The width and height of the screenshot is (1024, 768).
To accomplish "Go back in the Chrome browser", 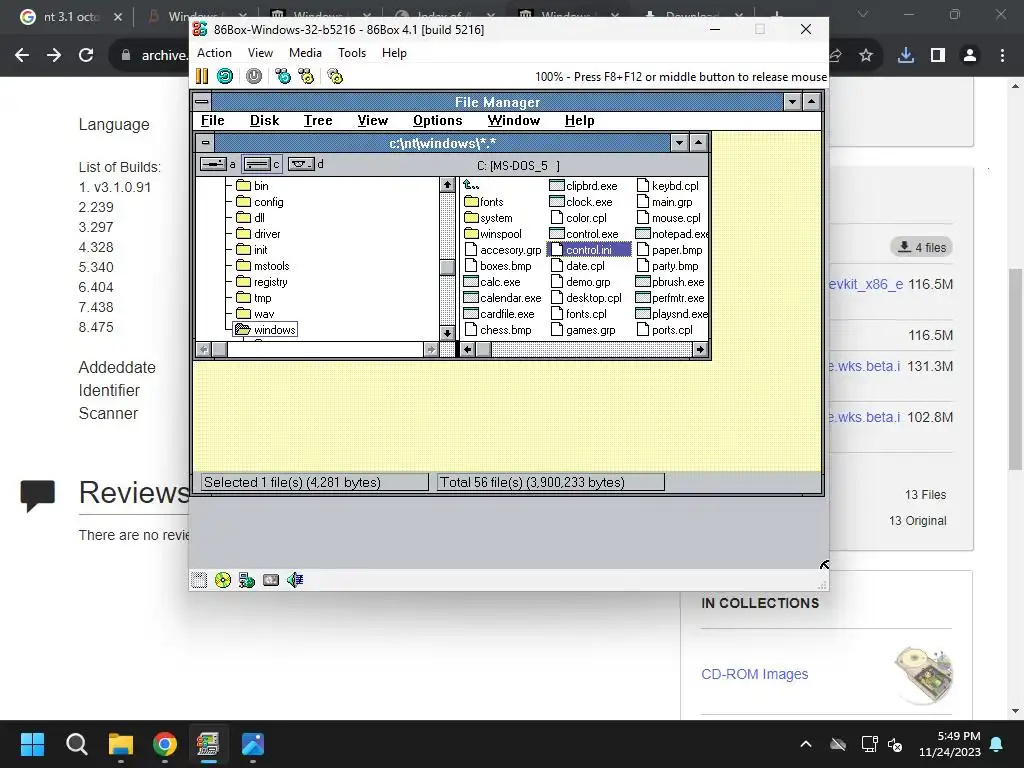I will pyautogui.click(x=22, y=56).
